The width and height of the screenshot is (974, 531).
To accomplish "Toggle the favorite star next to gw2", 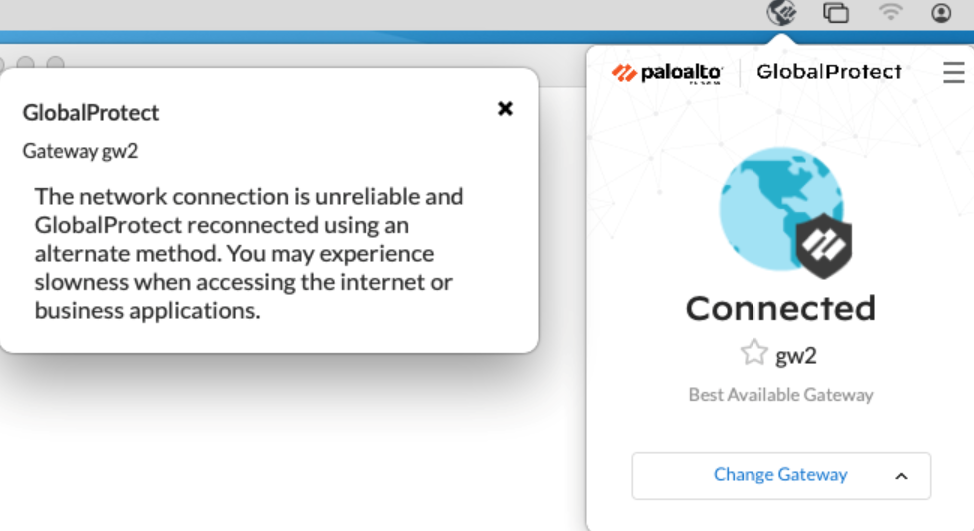I will coord(753,353).
